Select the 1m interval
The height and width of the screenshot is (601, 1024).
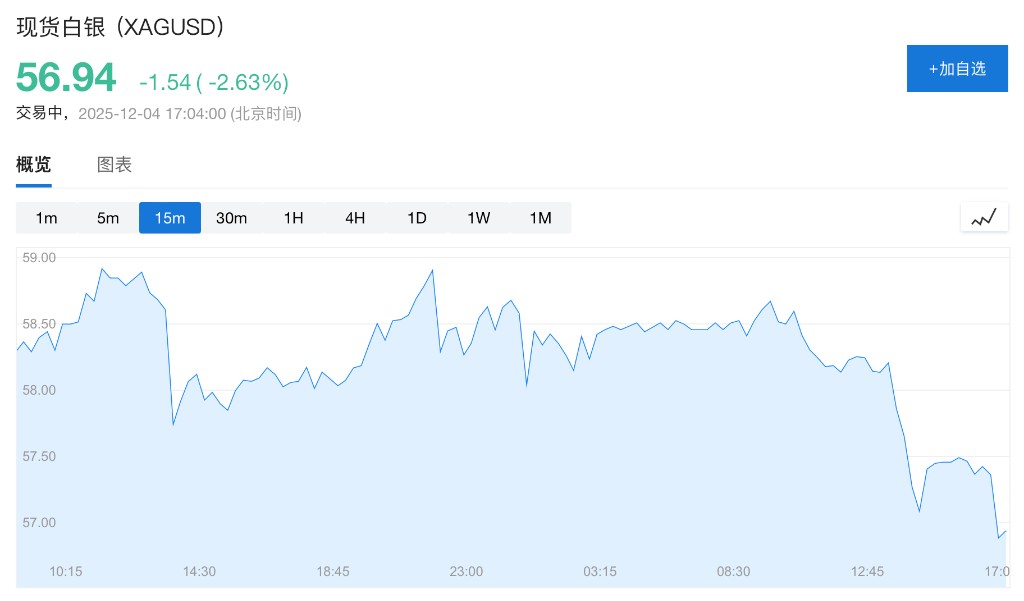pyautogui.click(x=46, y=218)
